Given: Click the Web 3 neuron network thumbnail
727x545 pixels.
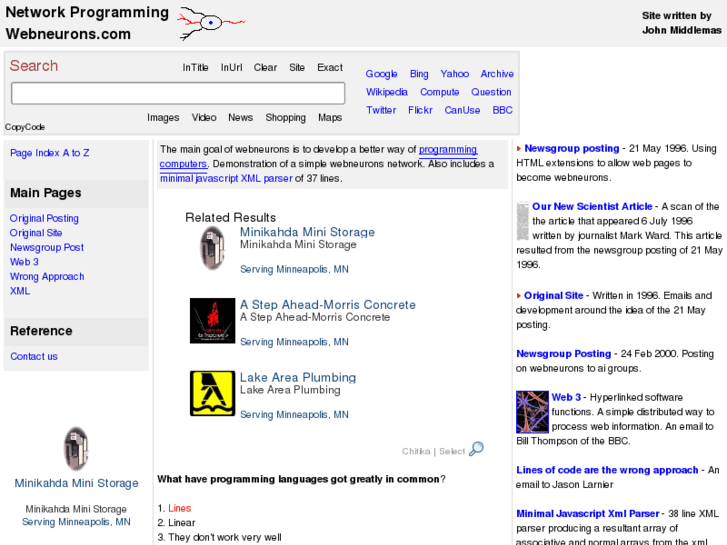Looking at the screenshot, I should click(532, 412).
